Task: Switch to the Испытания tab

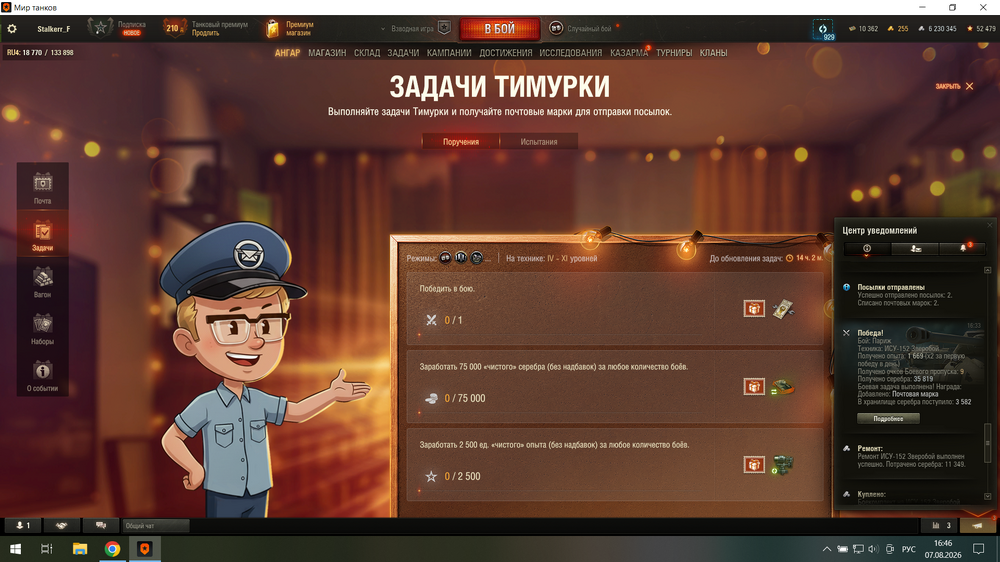Action: click(x=539, y=142)
